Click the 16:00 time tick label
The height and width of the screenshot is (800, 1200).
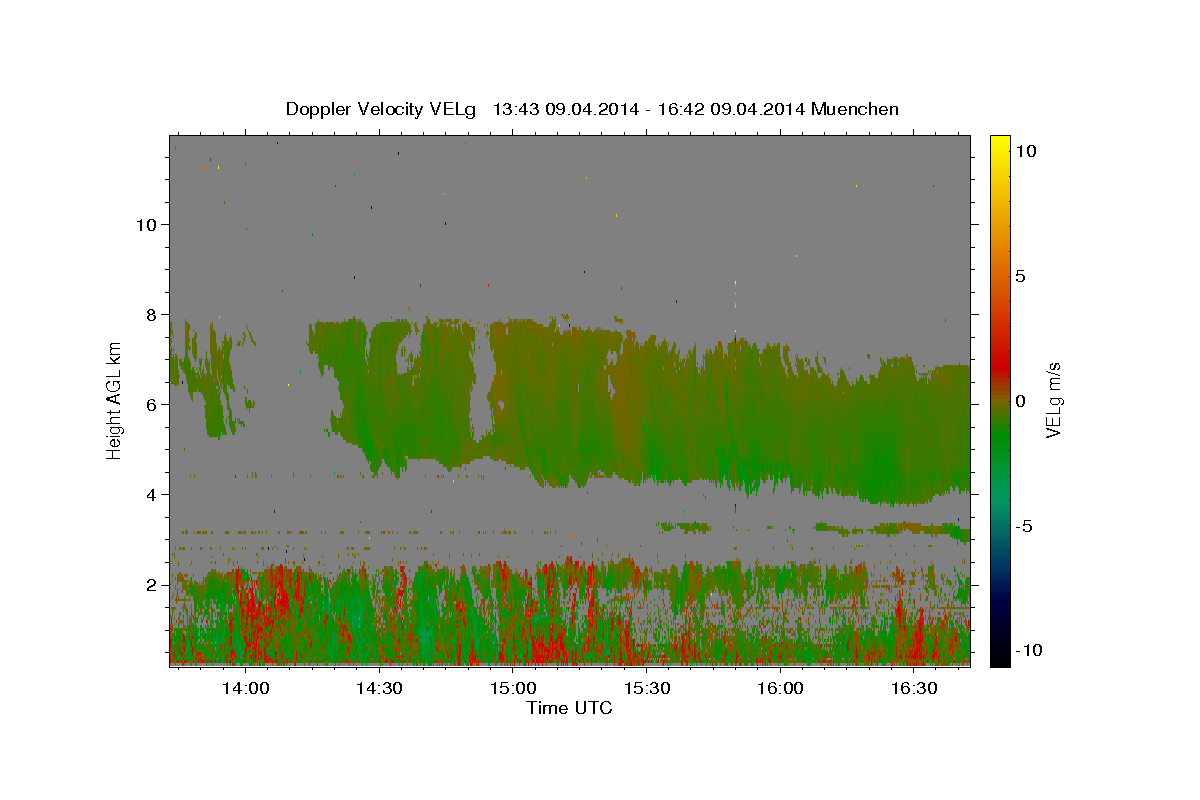click(780, 689)
